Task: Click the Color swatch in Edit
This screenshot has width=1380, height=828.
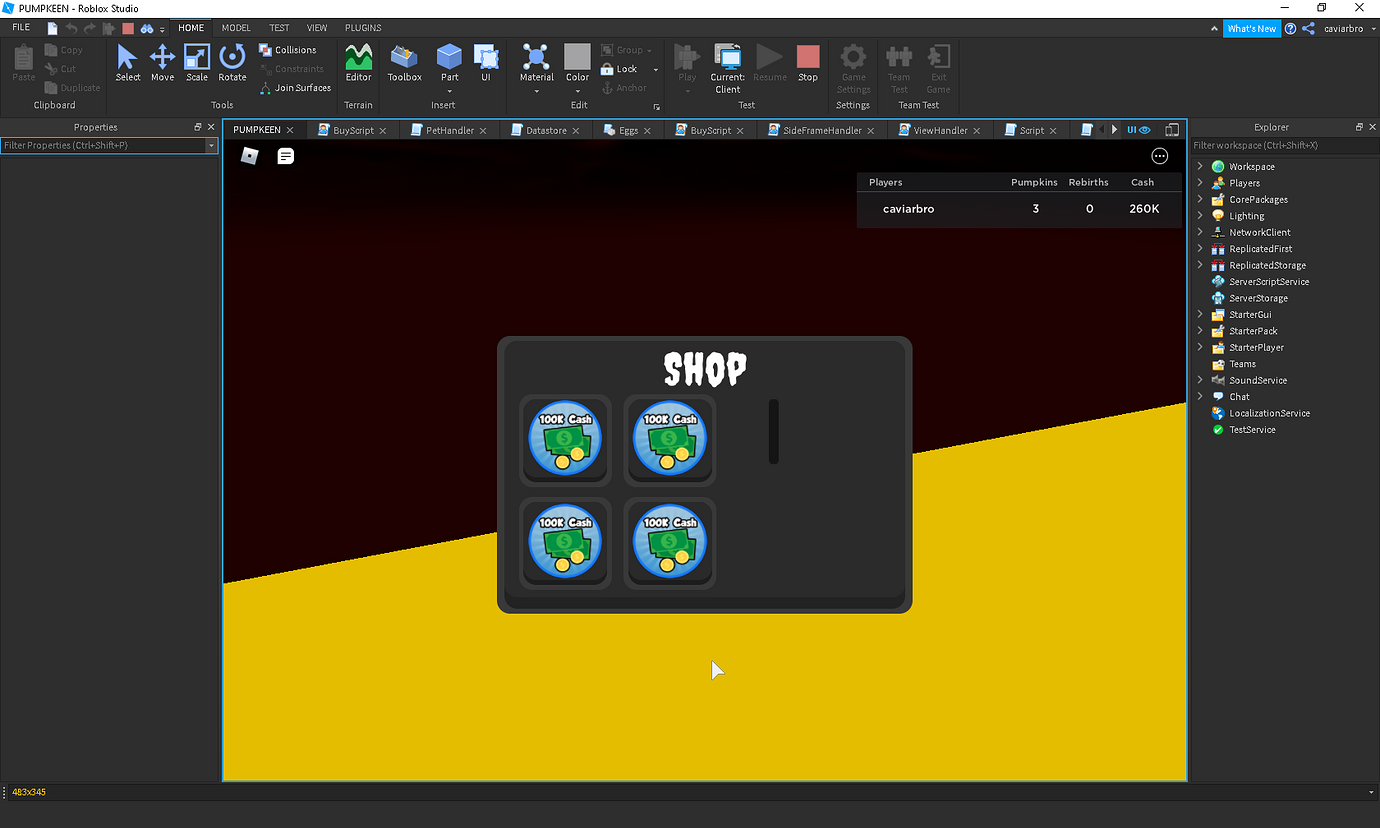Action: pos(577,56)
